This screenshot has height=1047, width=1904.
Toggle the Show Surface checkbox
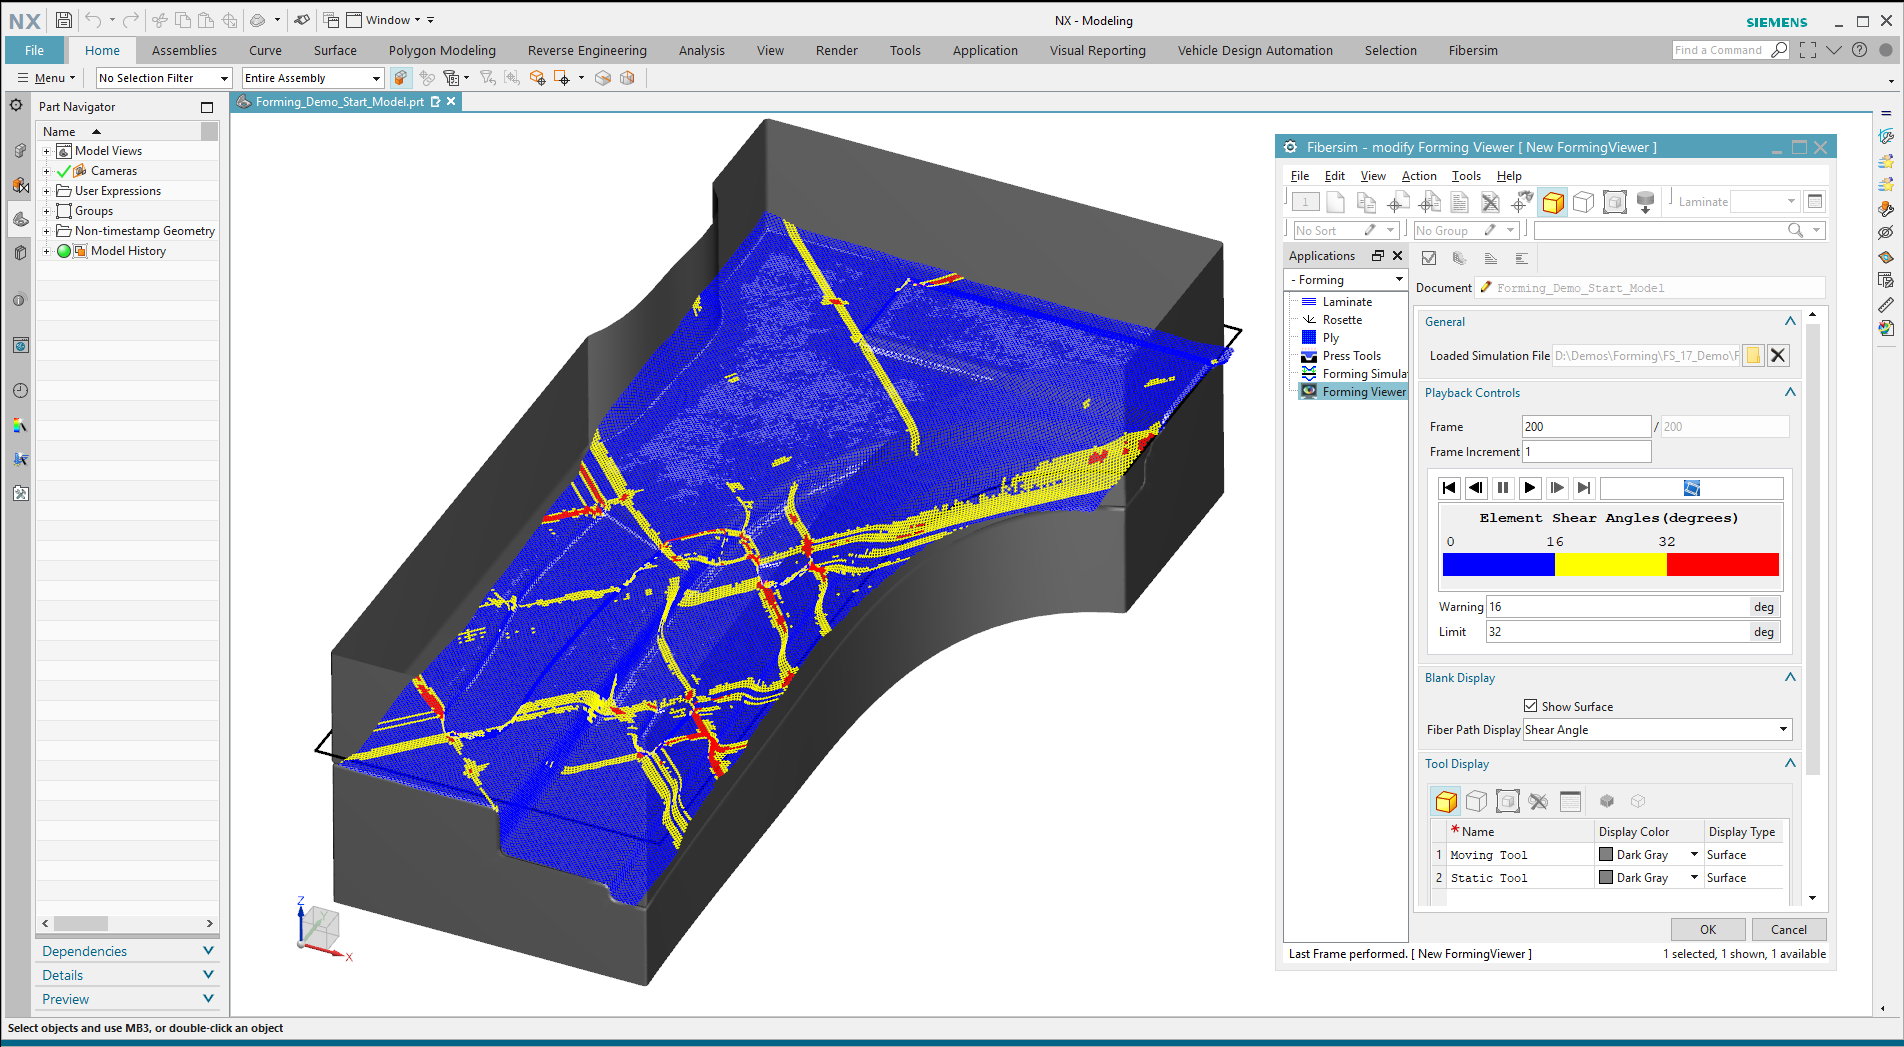[1530, 705]
